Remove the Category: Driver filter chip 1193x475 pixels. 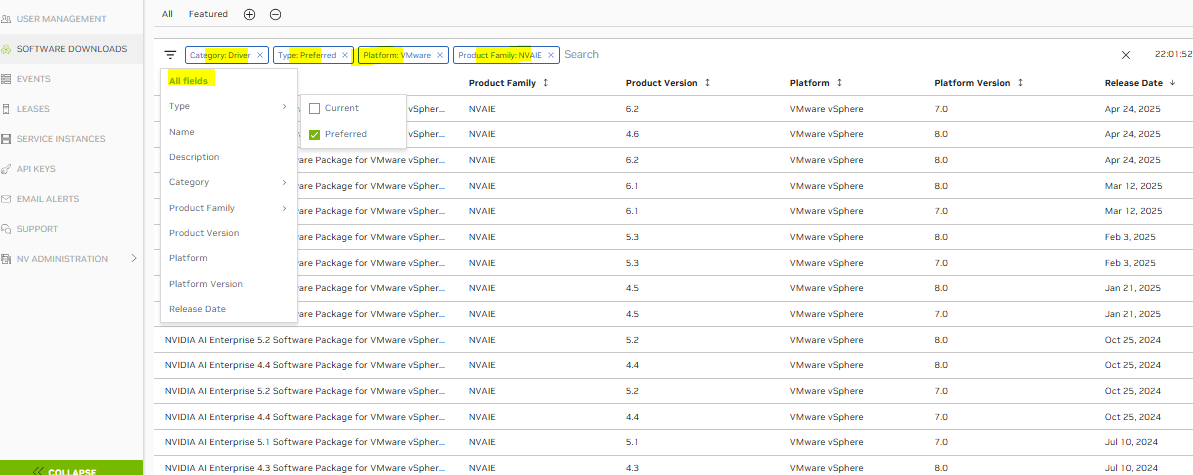pos(259,55)
